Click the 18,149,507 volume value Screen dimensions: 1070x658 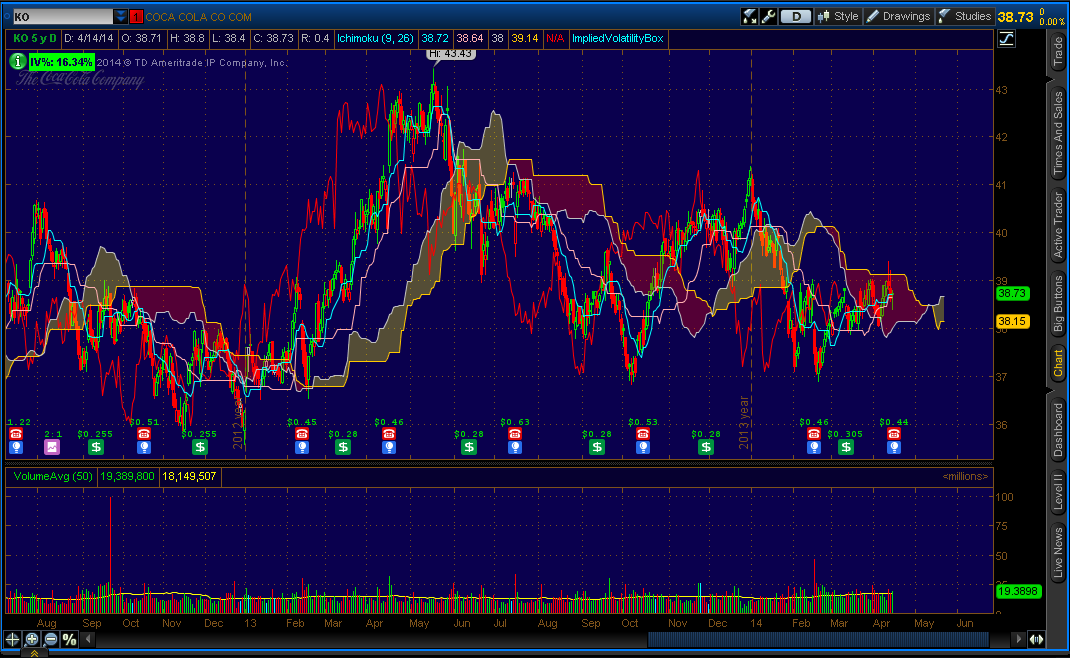pos(189,476)
